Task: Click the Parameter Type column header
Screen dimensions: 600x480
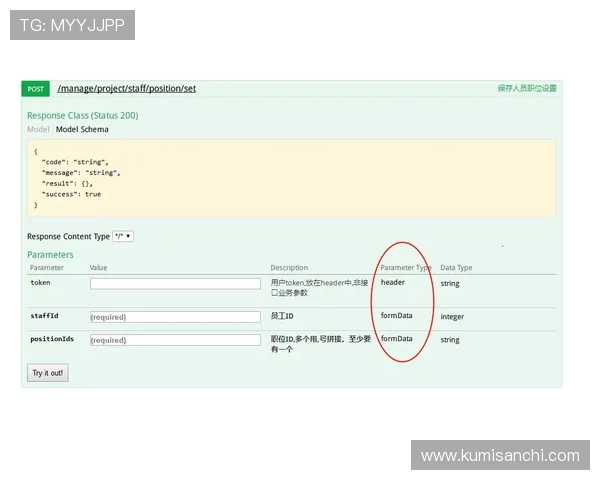Action: [x=405, y=268]
